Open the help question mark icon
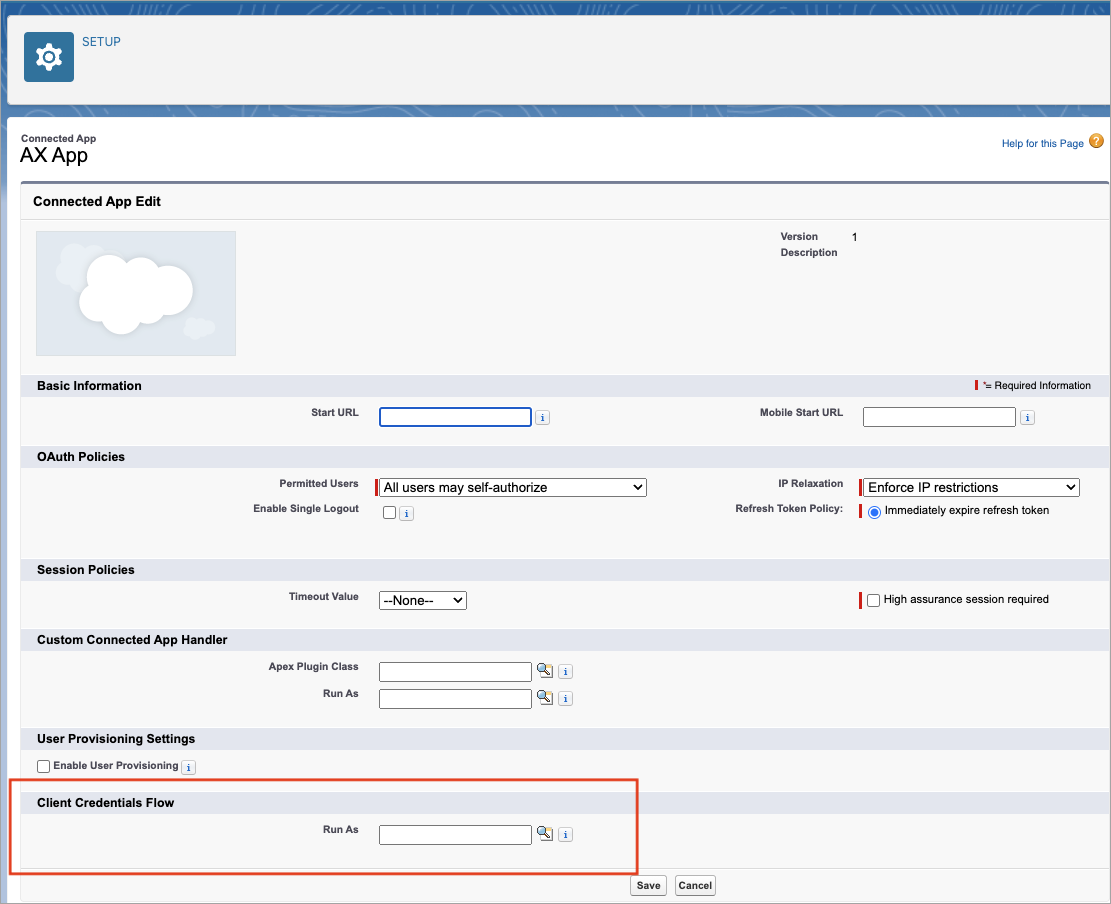Screen dimensions: 1111x904 coord(1095,141)
